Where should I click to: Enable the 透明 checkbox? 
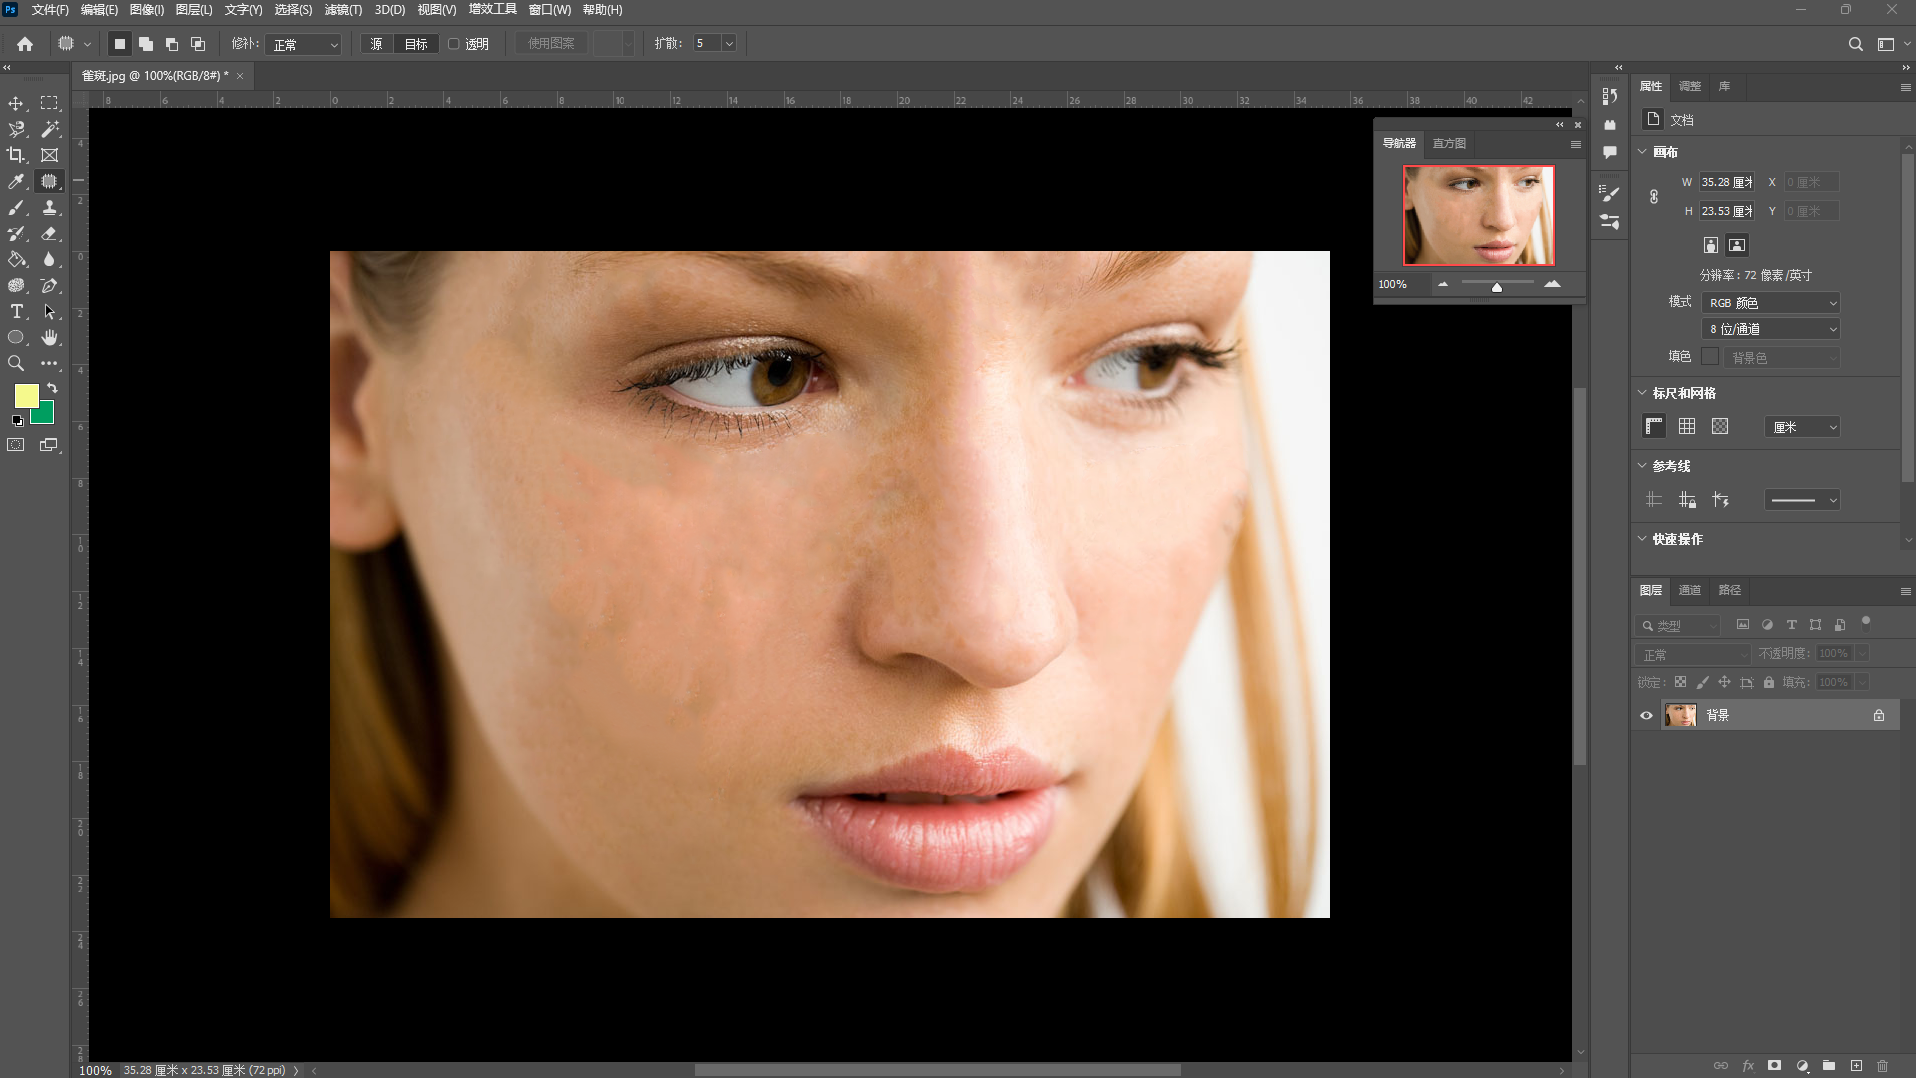pyautogui.click(x=454, y=44)
